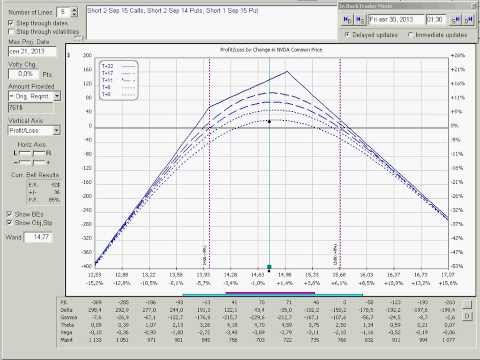
Task: Toggle Show BEs checkbox
Action: (10, 214)
